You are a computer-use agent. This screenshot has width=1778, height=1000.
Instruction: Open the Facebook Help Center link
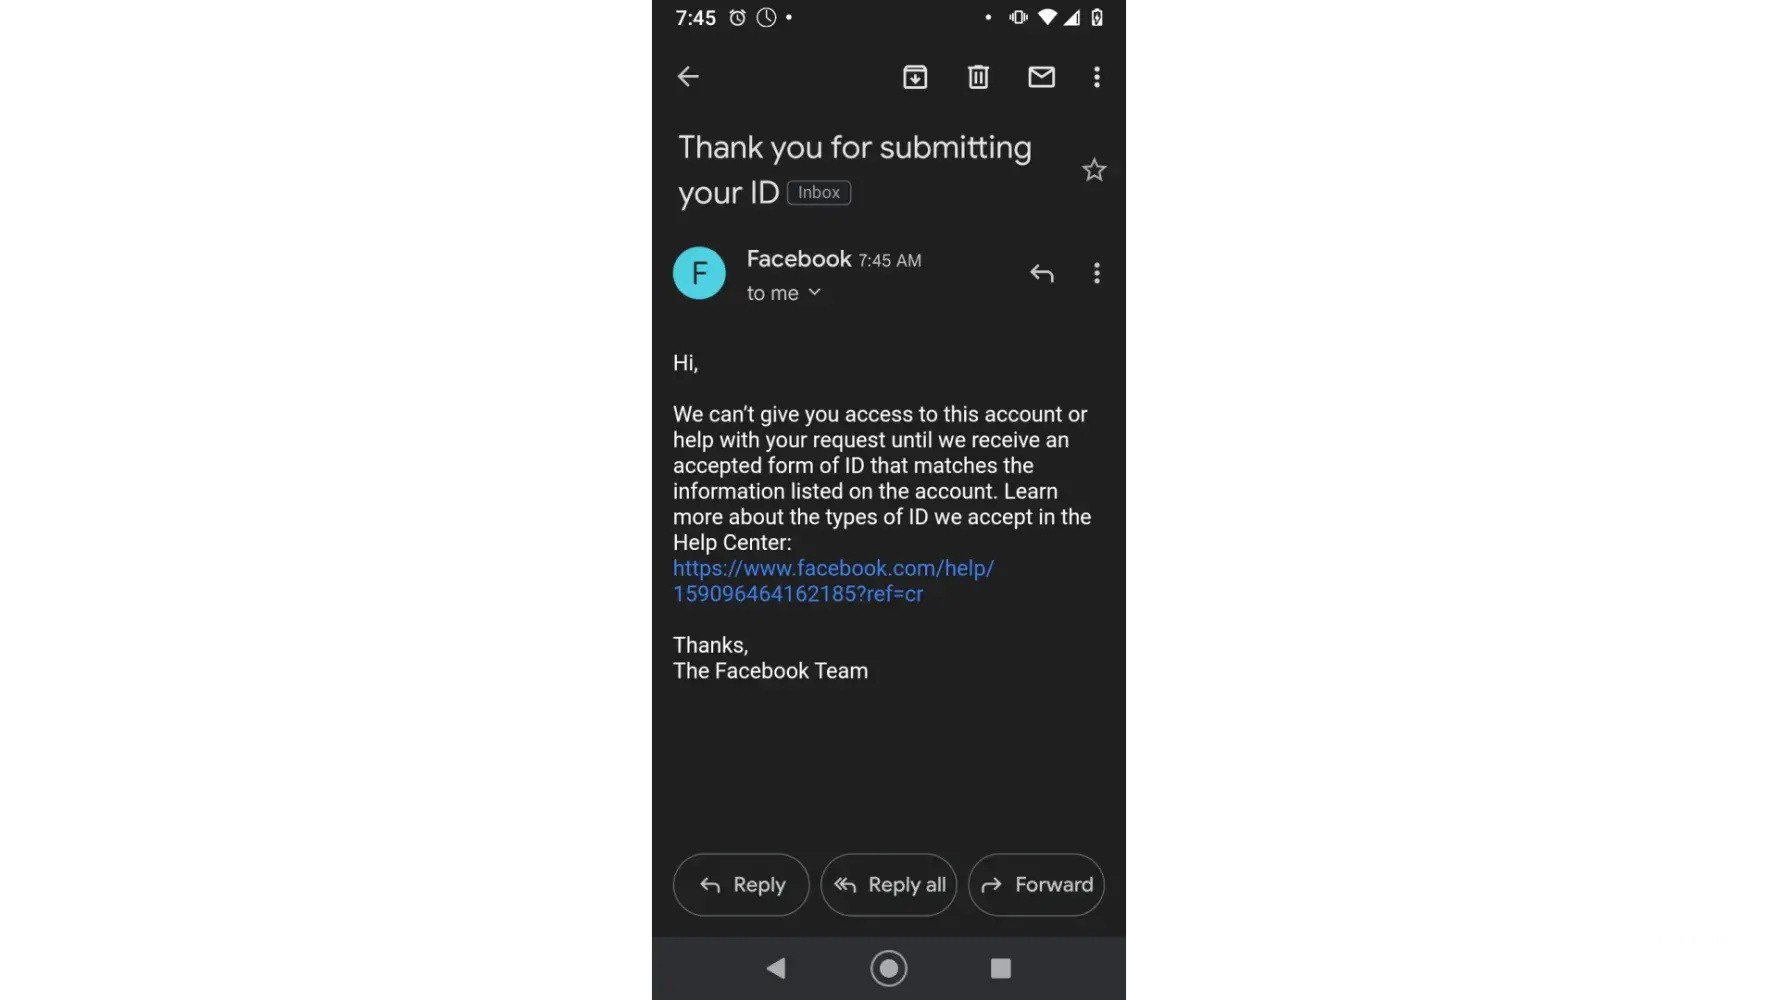[833, 581]
